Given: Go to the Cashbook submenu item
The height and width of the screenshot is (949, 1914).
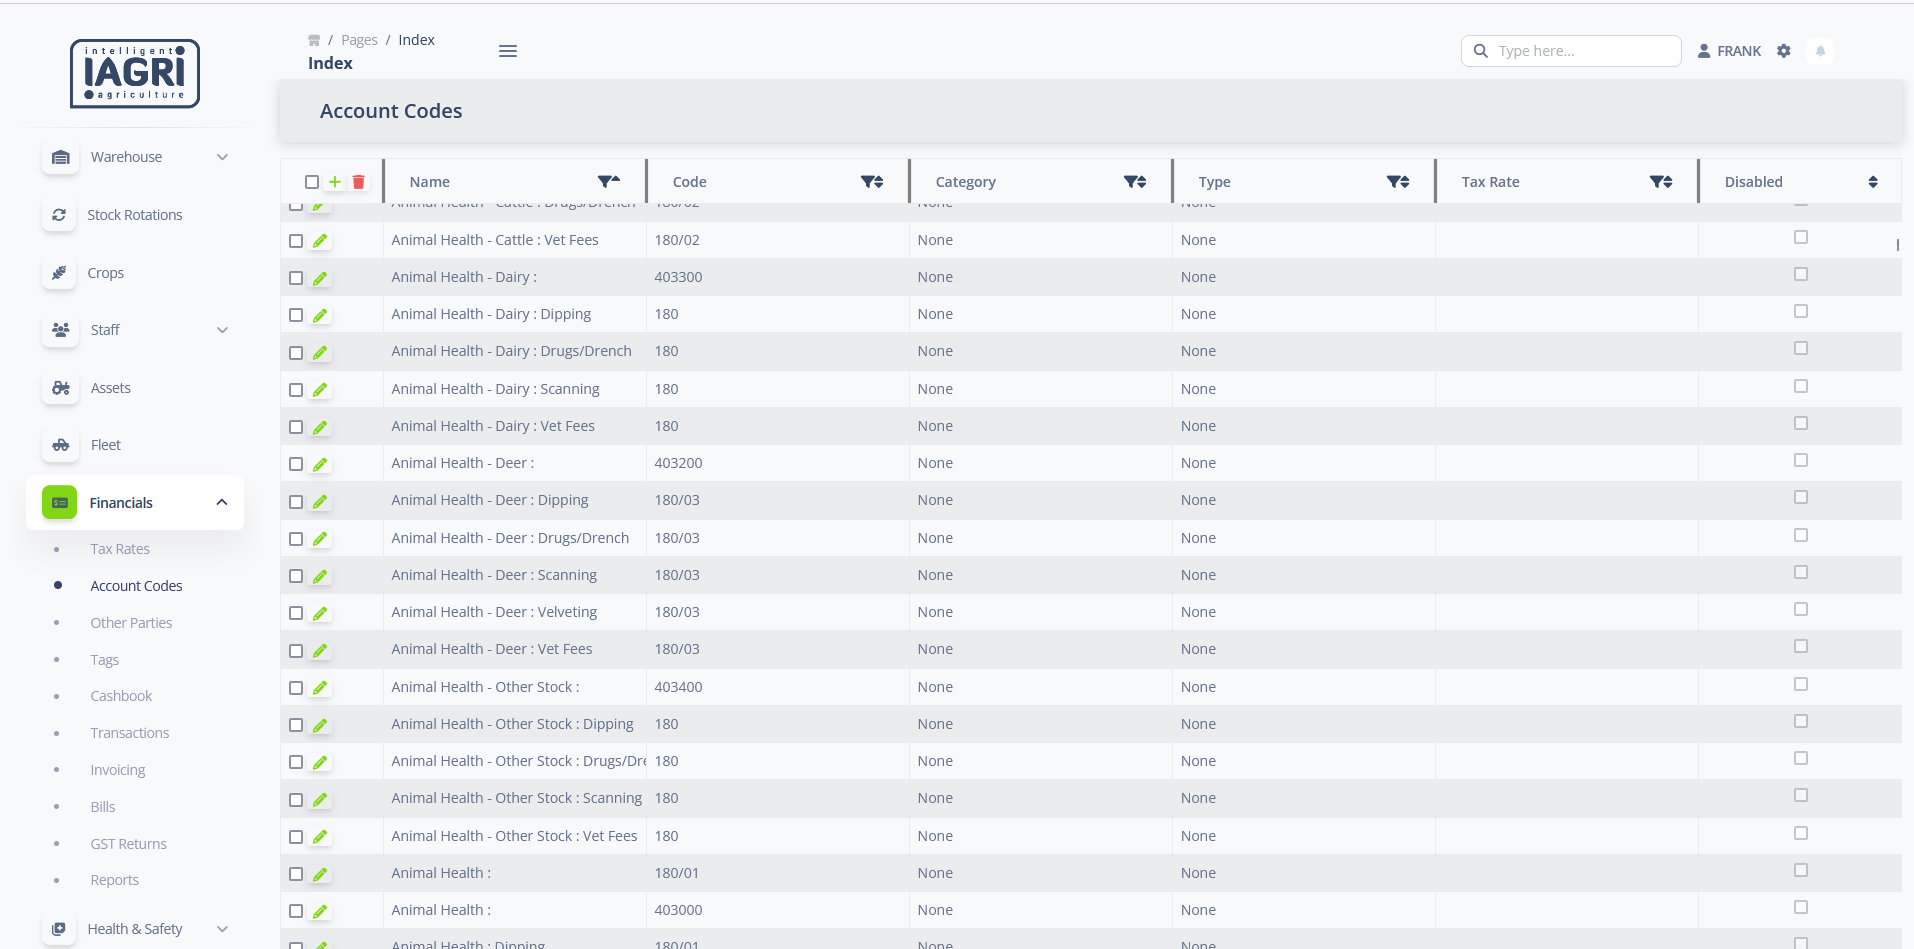Looking at the screenshot, I should click(x=121, y=696).
